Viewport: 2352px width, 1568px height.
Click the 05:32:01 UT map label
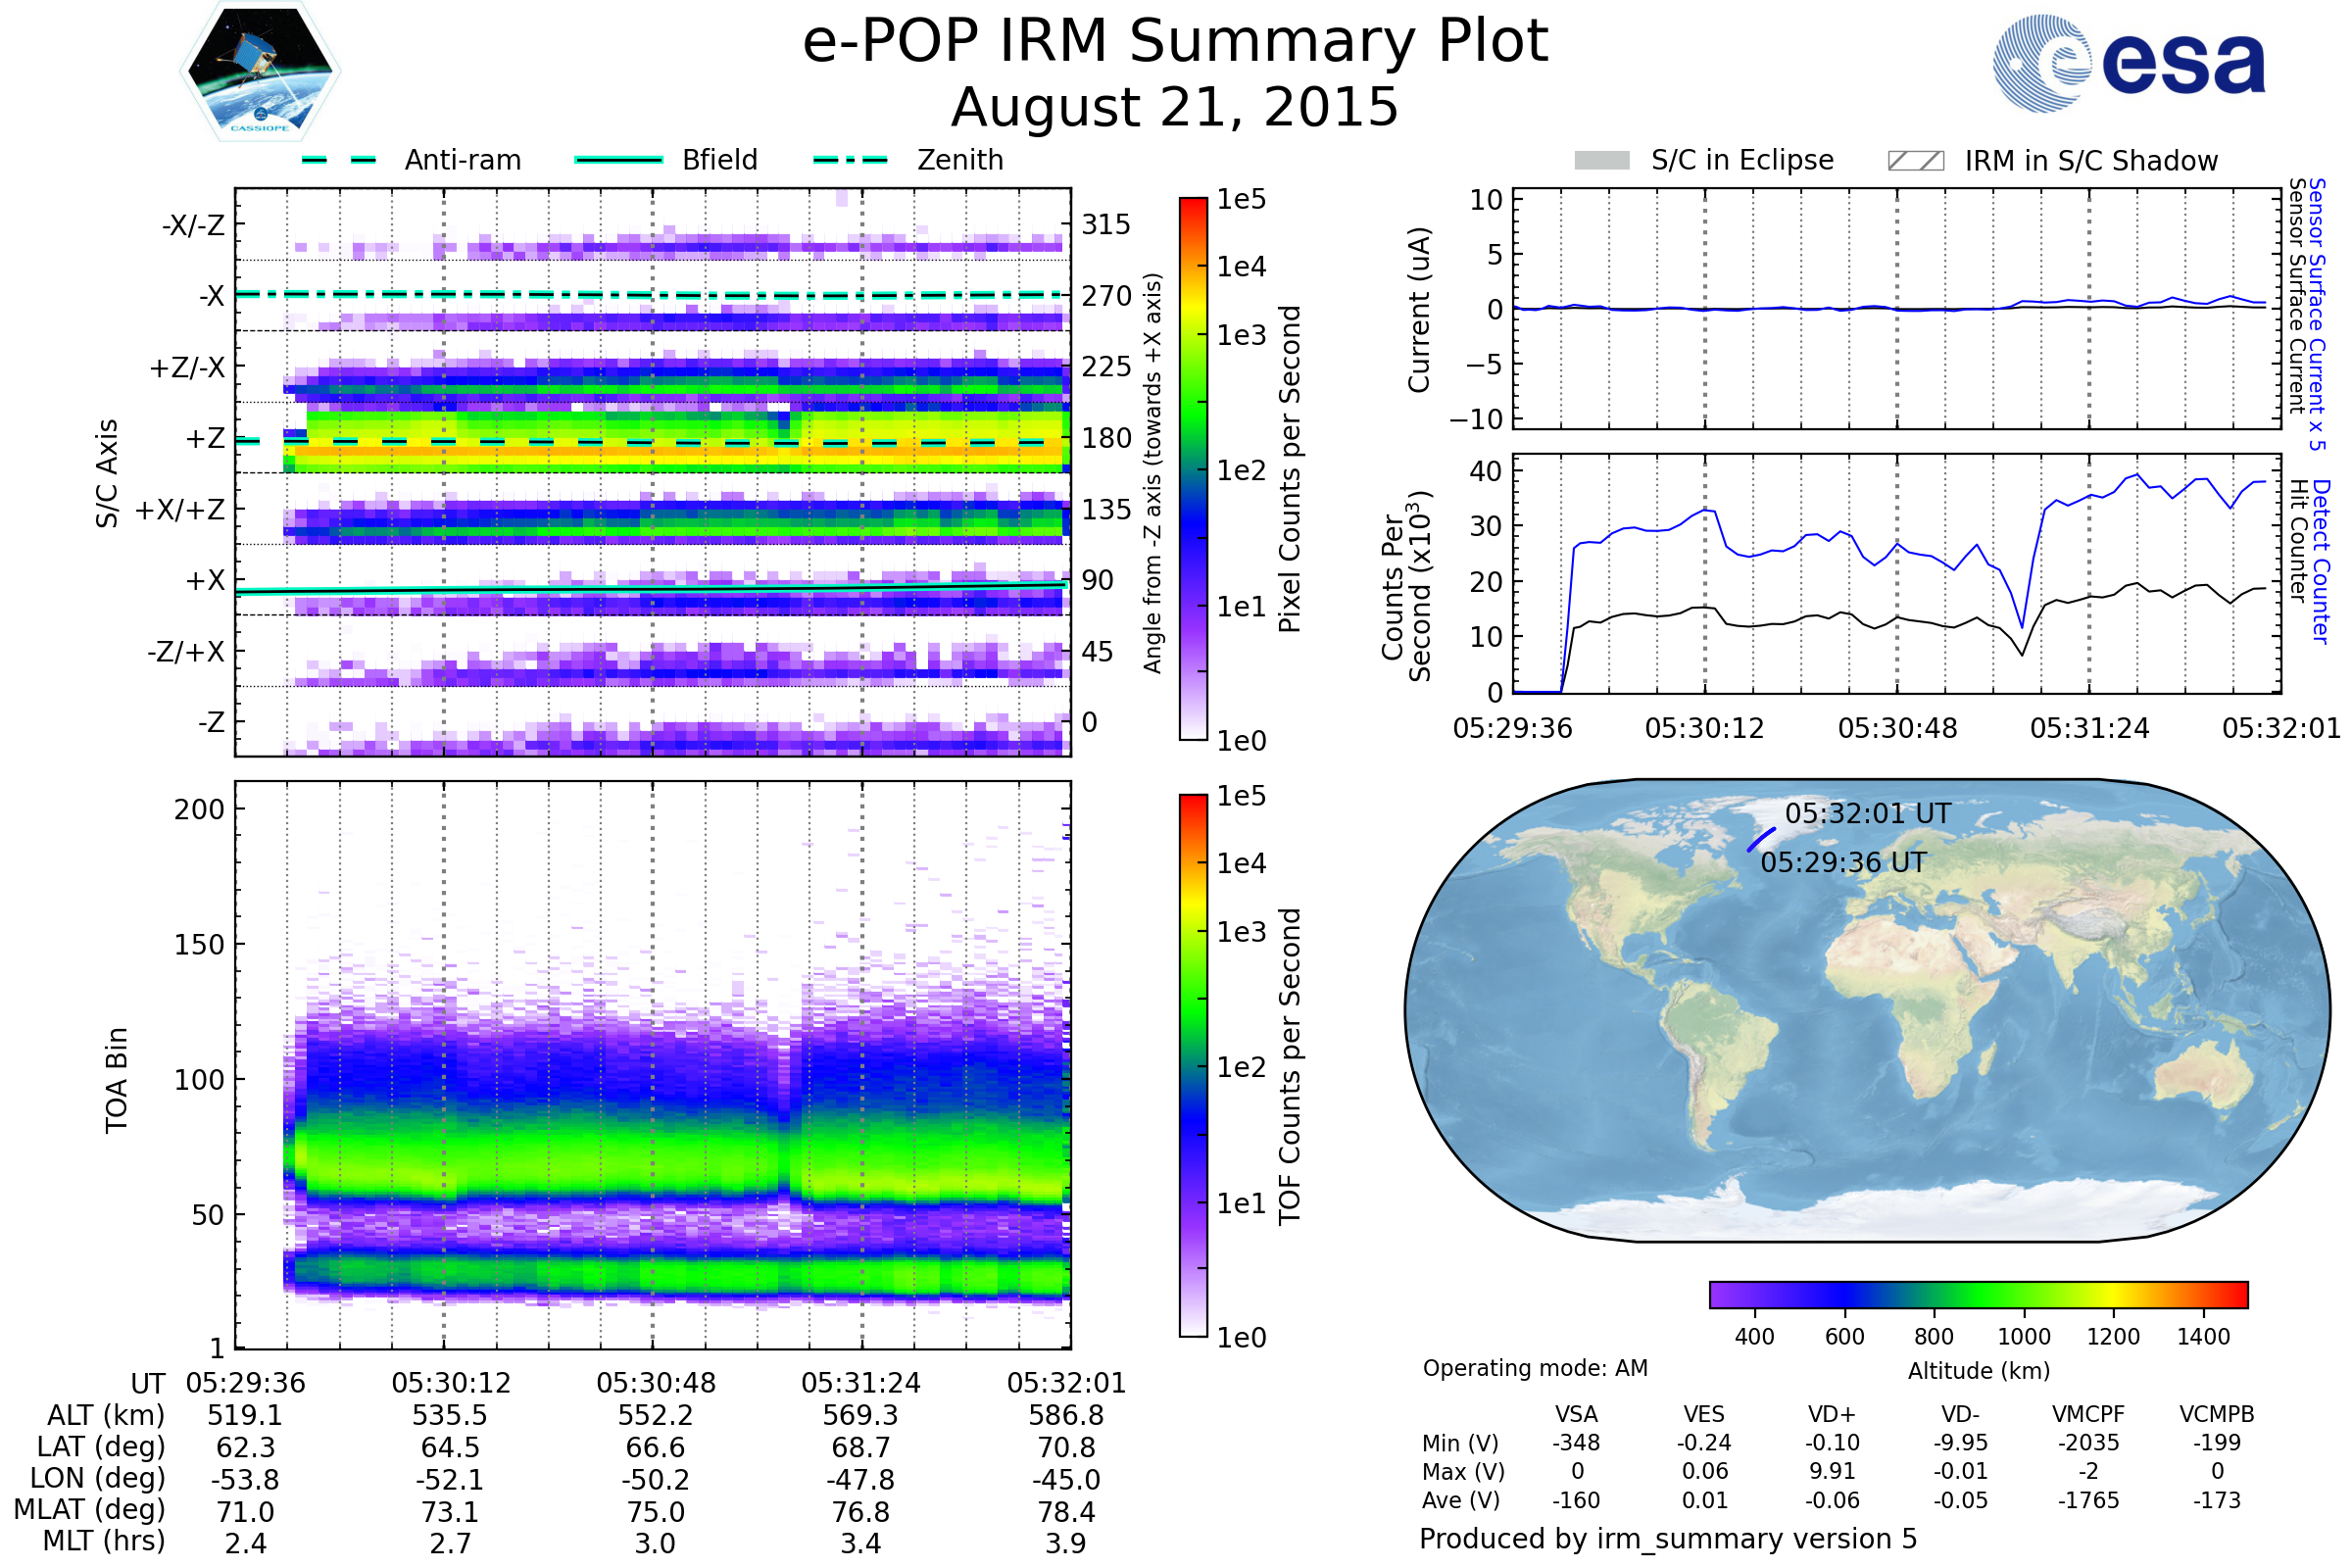pos(1868,813)
